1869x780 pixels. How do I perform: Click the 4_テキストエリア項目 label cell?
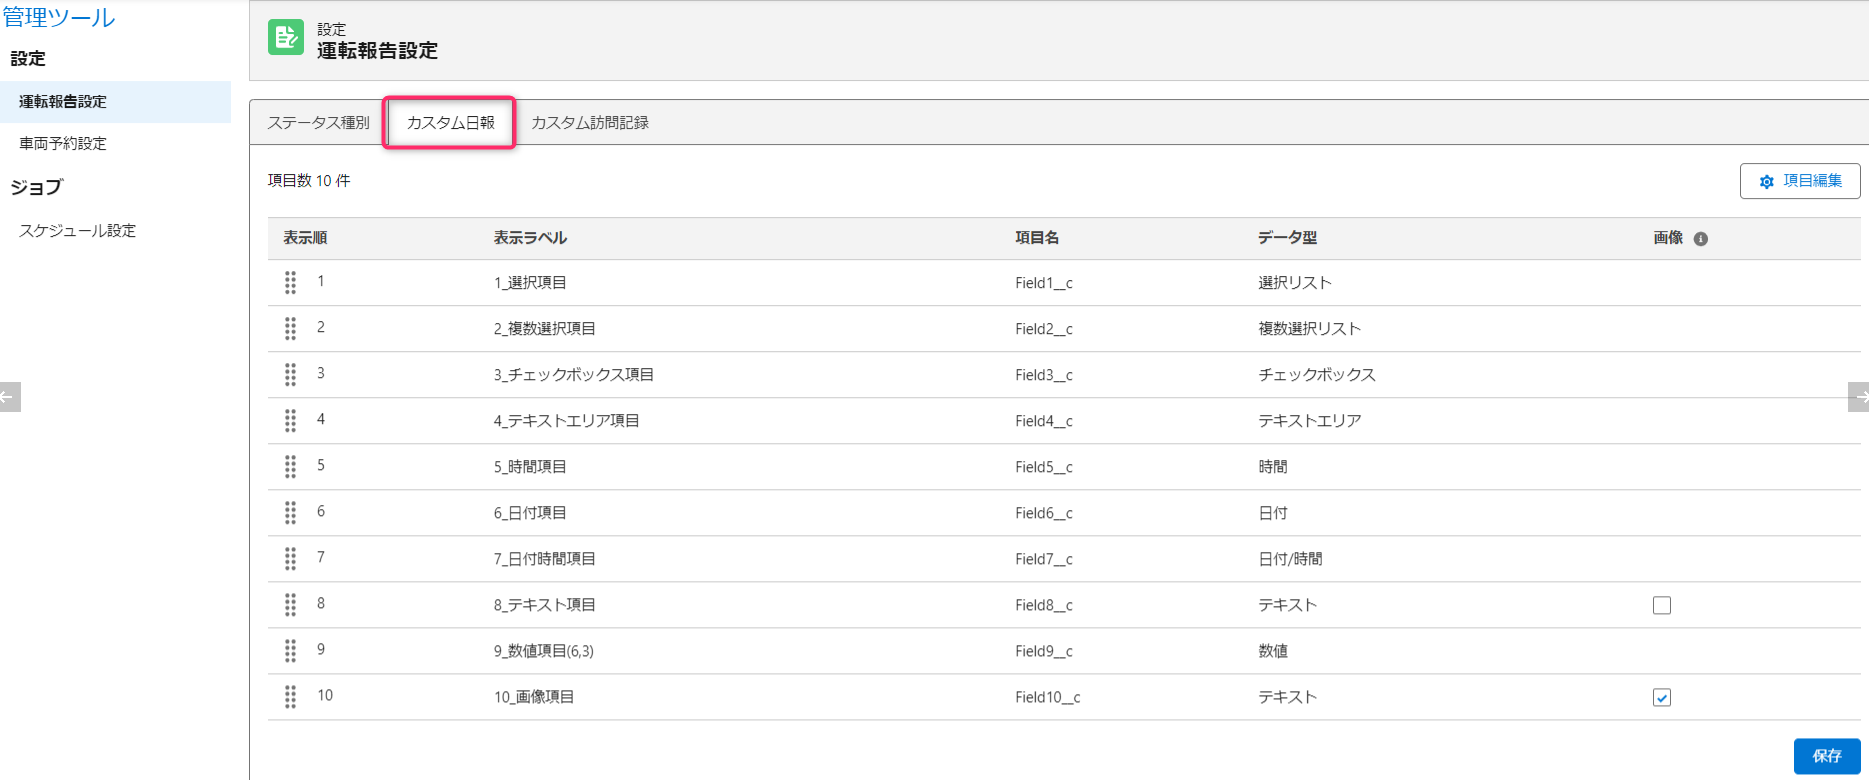point(566,421)
